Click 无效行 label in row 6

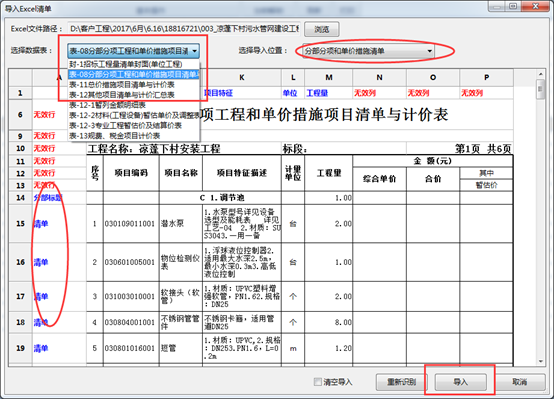tap(44, 115)
